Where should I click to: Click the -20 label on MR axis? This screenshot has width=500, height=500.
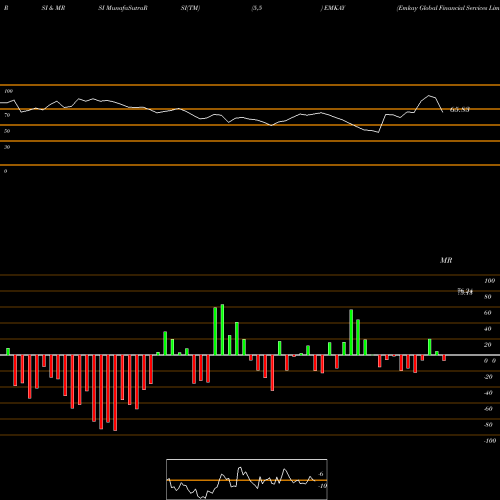[x=488, y=377]
